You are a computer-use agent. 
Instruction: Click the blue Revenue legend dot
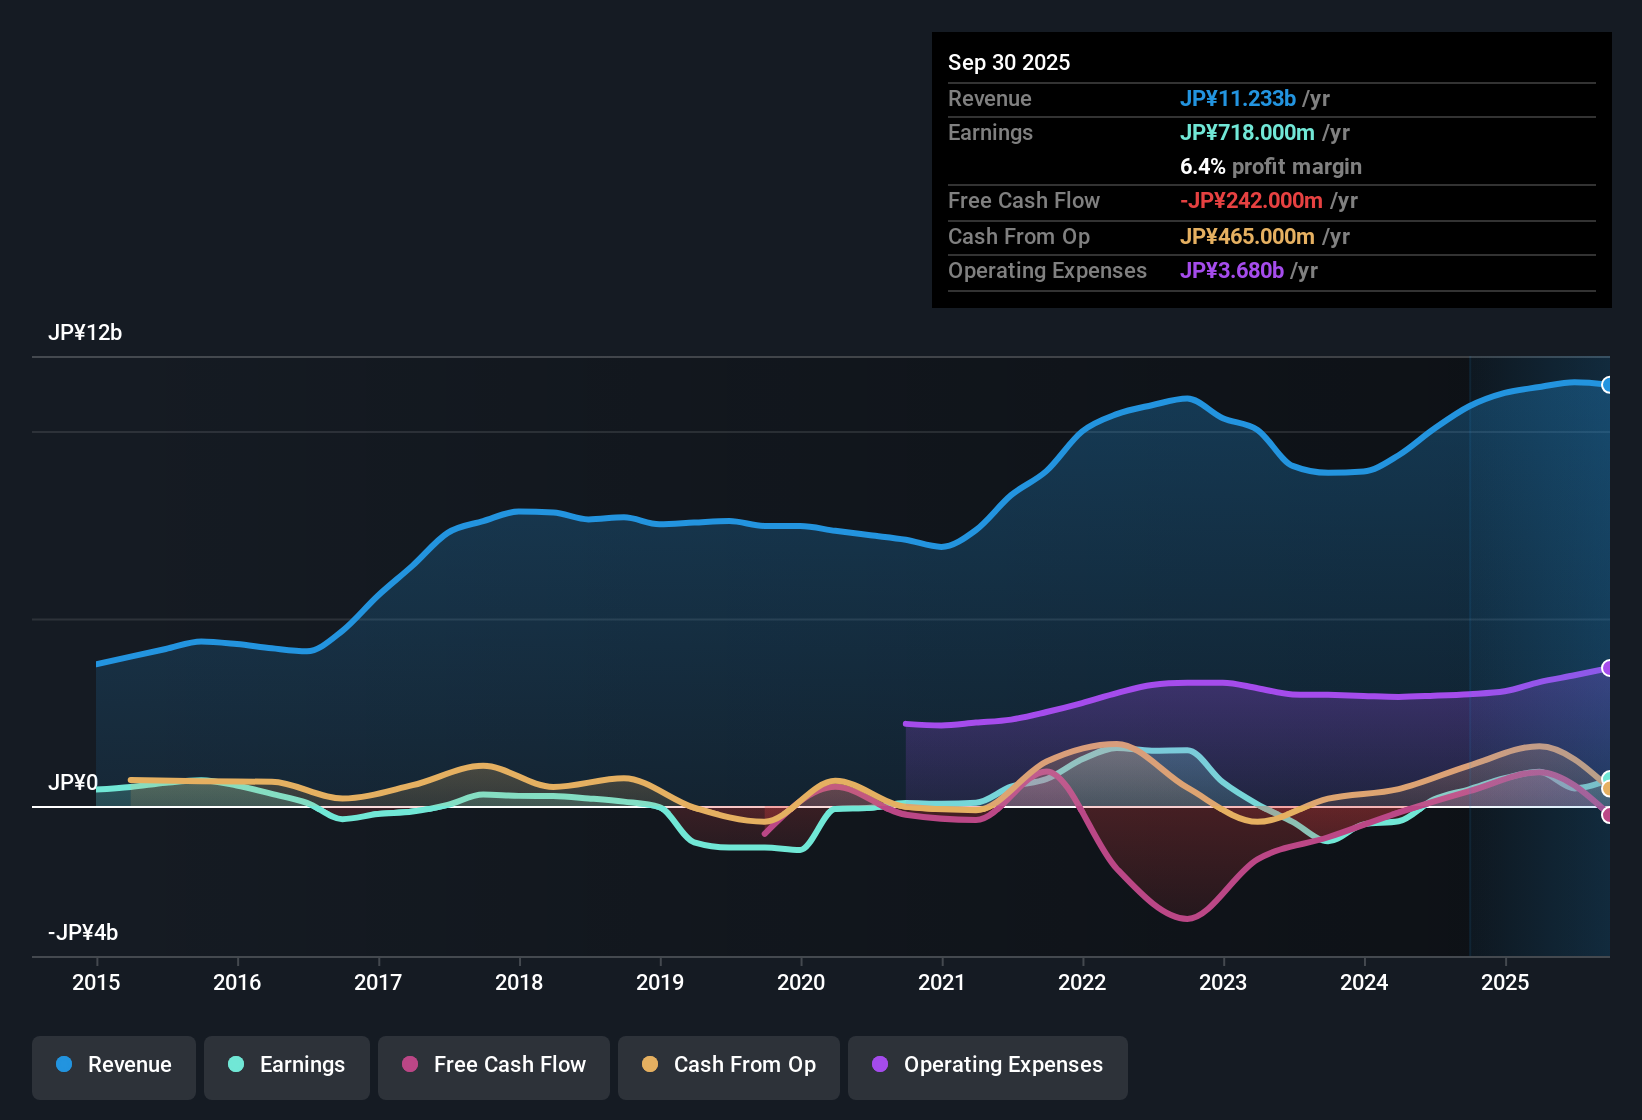[64, 1065]
